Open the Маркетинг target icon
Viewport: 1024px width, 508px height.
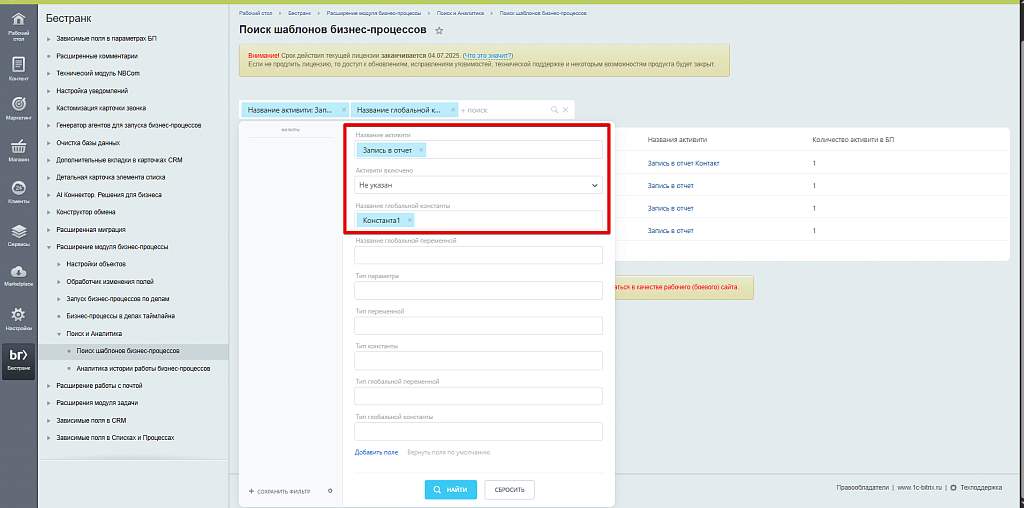(18, 107)
